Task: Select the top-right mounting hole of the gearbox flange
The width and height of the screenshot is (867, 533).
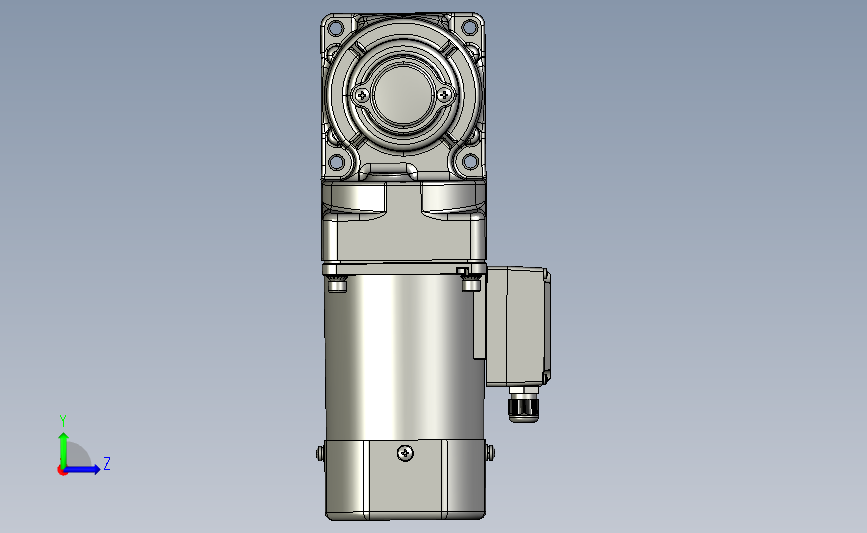Action: tap(469, 27)
